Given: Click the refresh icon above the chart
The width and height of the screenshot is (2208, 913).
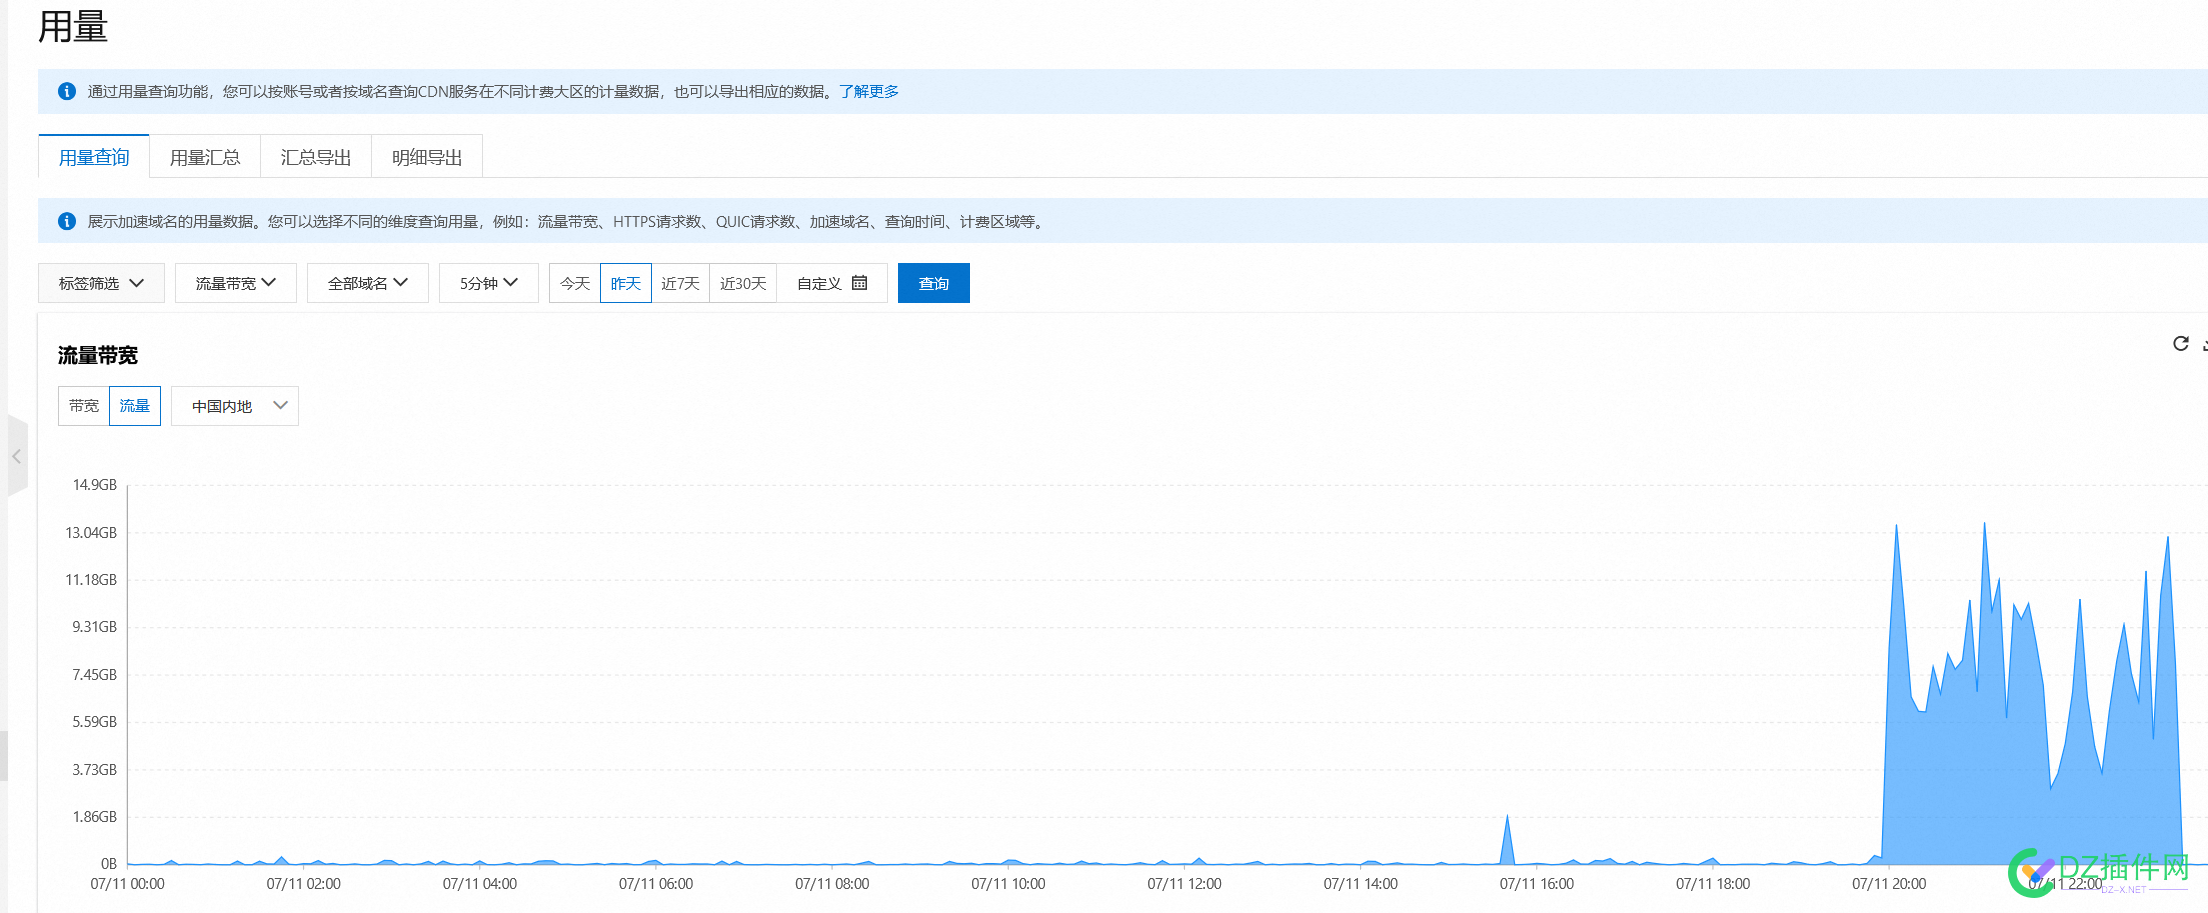Looking at the screenshot, I should tap(2180, 343).
